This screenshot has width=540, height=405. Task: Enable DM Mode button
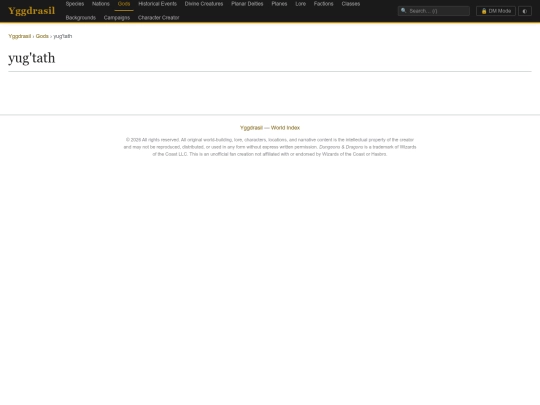tap(496, 11)
